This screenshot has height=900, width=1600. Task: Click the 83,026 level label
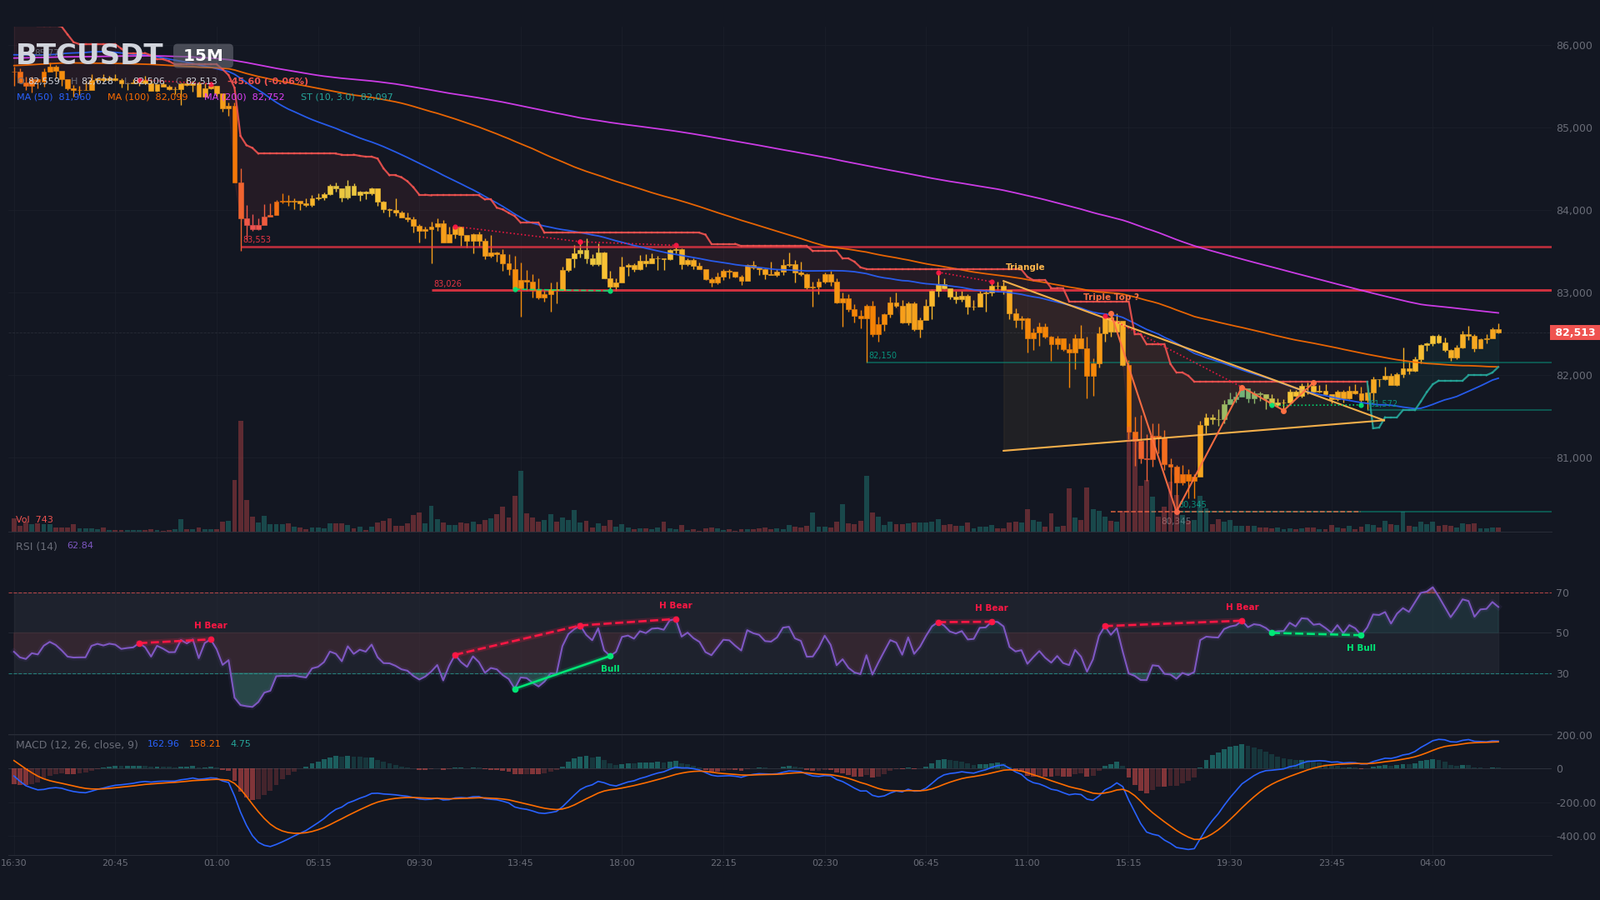pyautogui.click(x=447, y=284)
